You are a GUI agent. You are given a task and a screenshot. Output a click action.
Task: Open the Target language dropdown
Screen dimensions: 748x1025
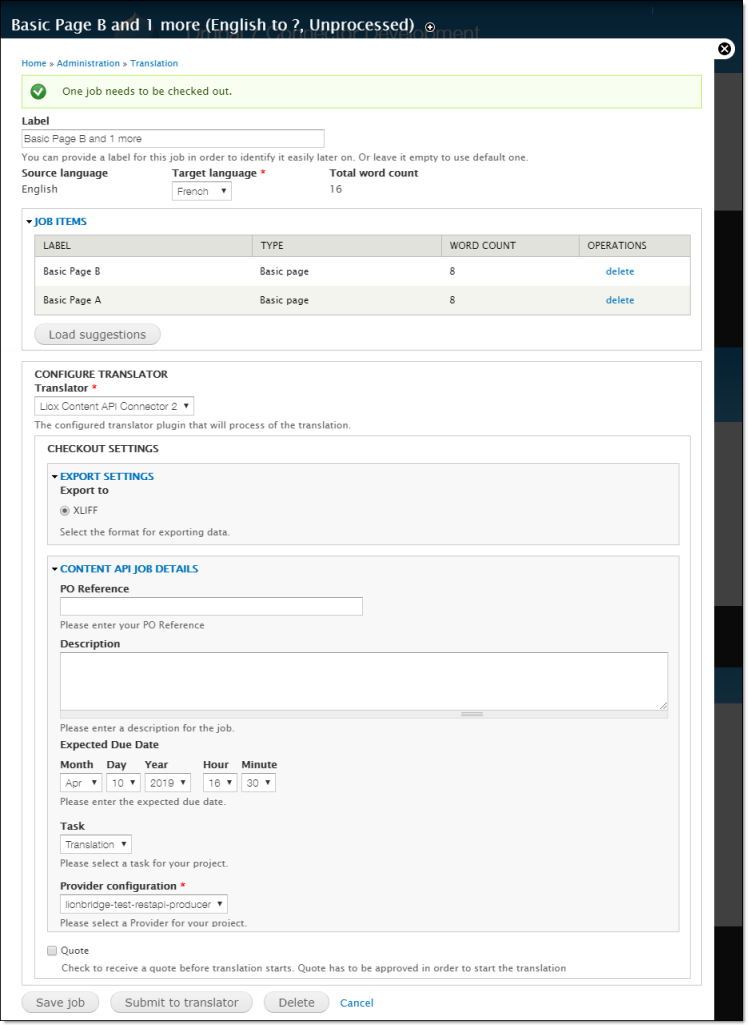201,191
